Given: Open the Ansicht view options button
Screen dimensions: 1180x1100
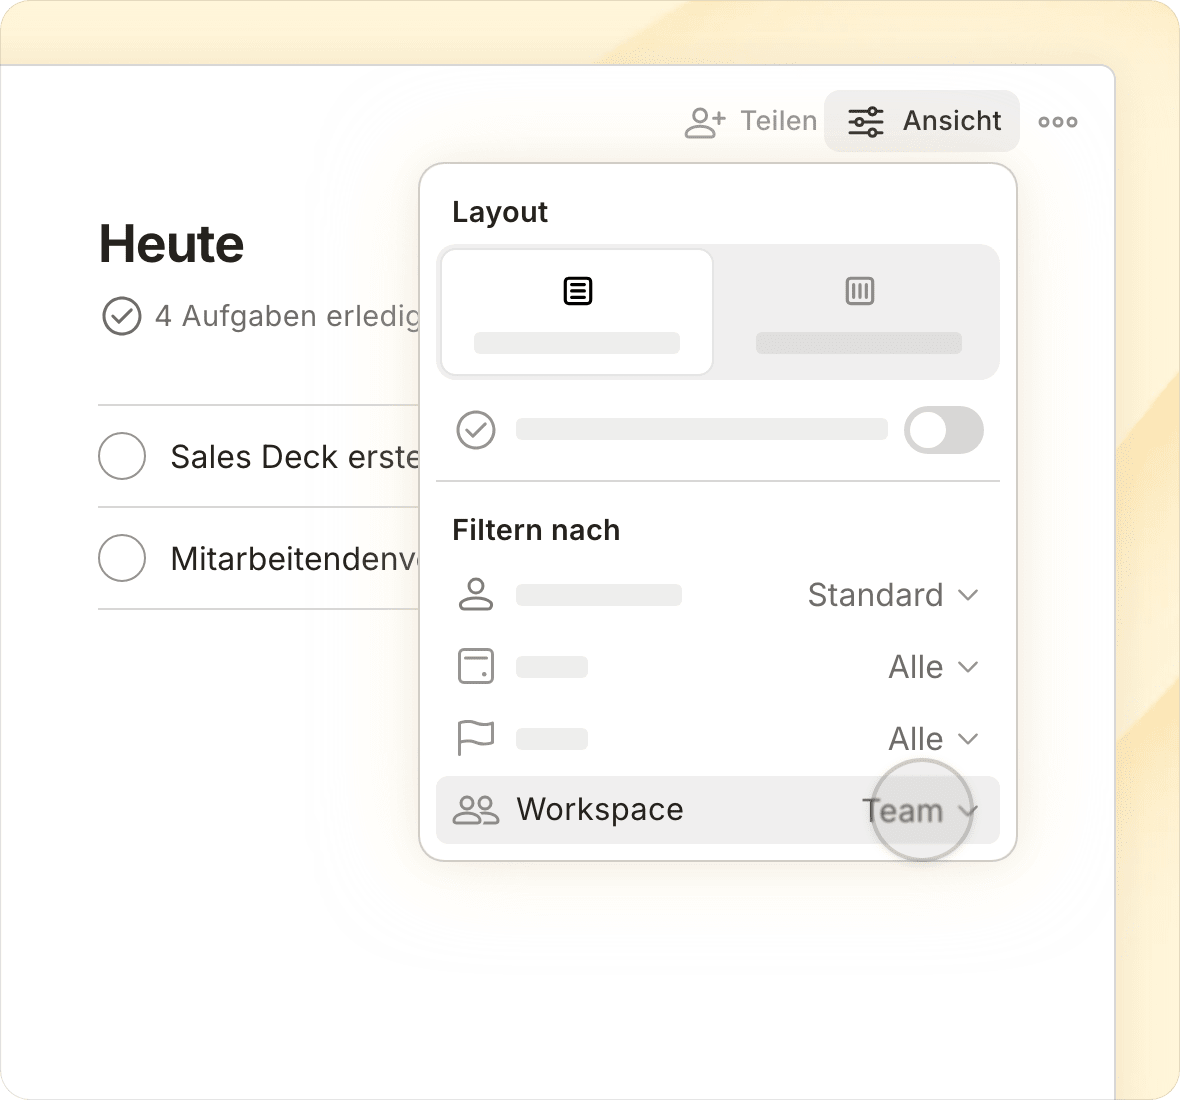Looking at the screenshot, I should pyautogui.click(x=922, y=121).
